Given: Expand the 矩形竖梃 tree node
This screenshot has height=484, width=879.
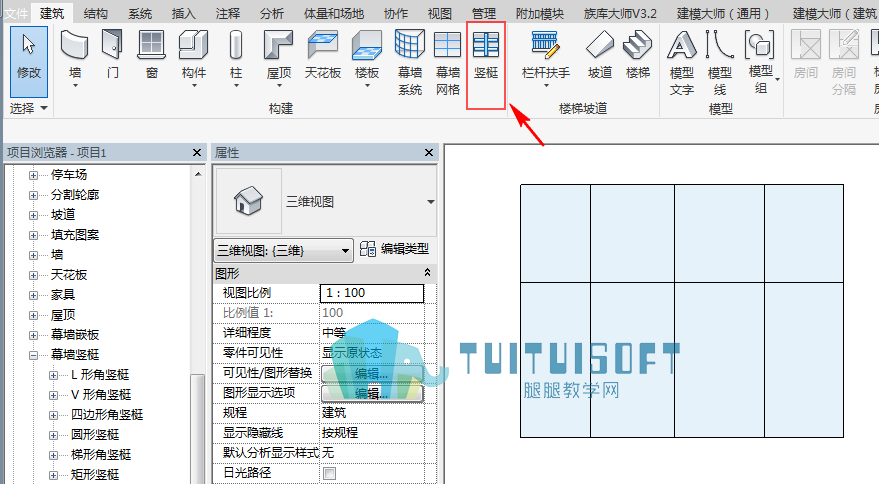Looking at the screenshot, I should (x=53, y=475).
